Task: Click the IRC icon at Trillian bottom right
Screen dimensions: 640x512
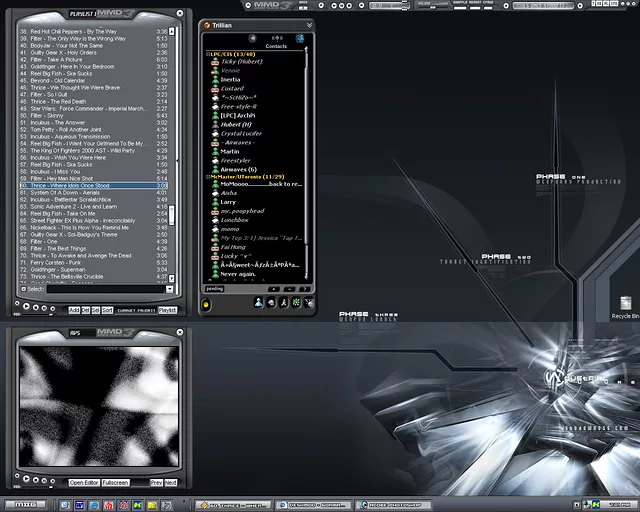Action: 309,303
